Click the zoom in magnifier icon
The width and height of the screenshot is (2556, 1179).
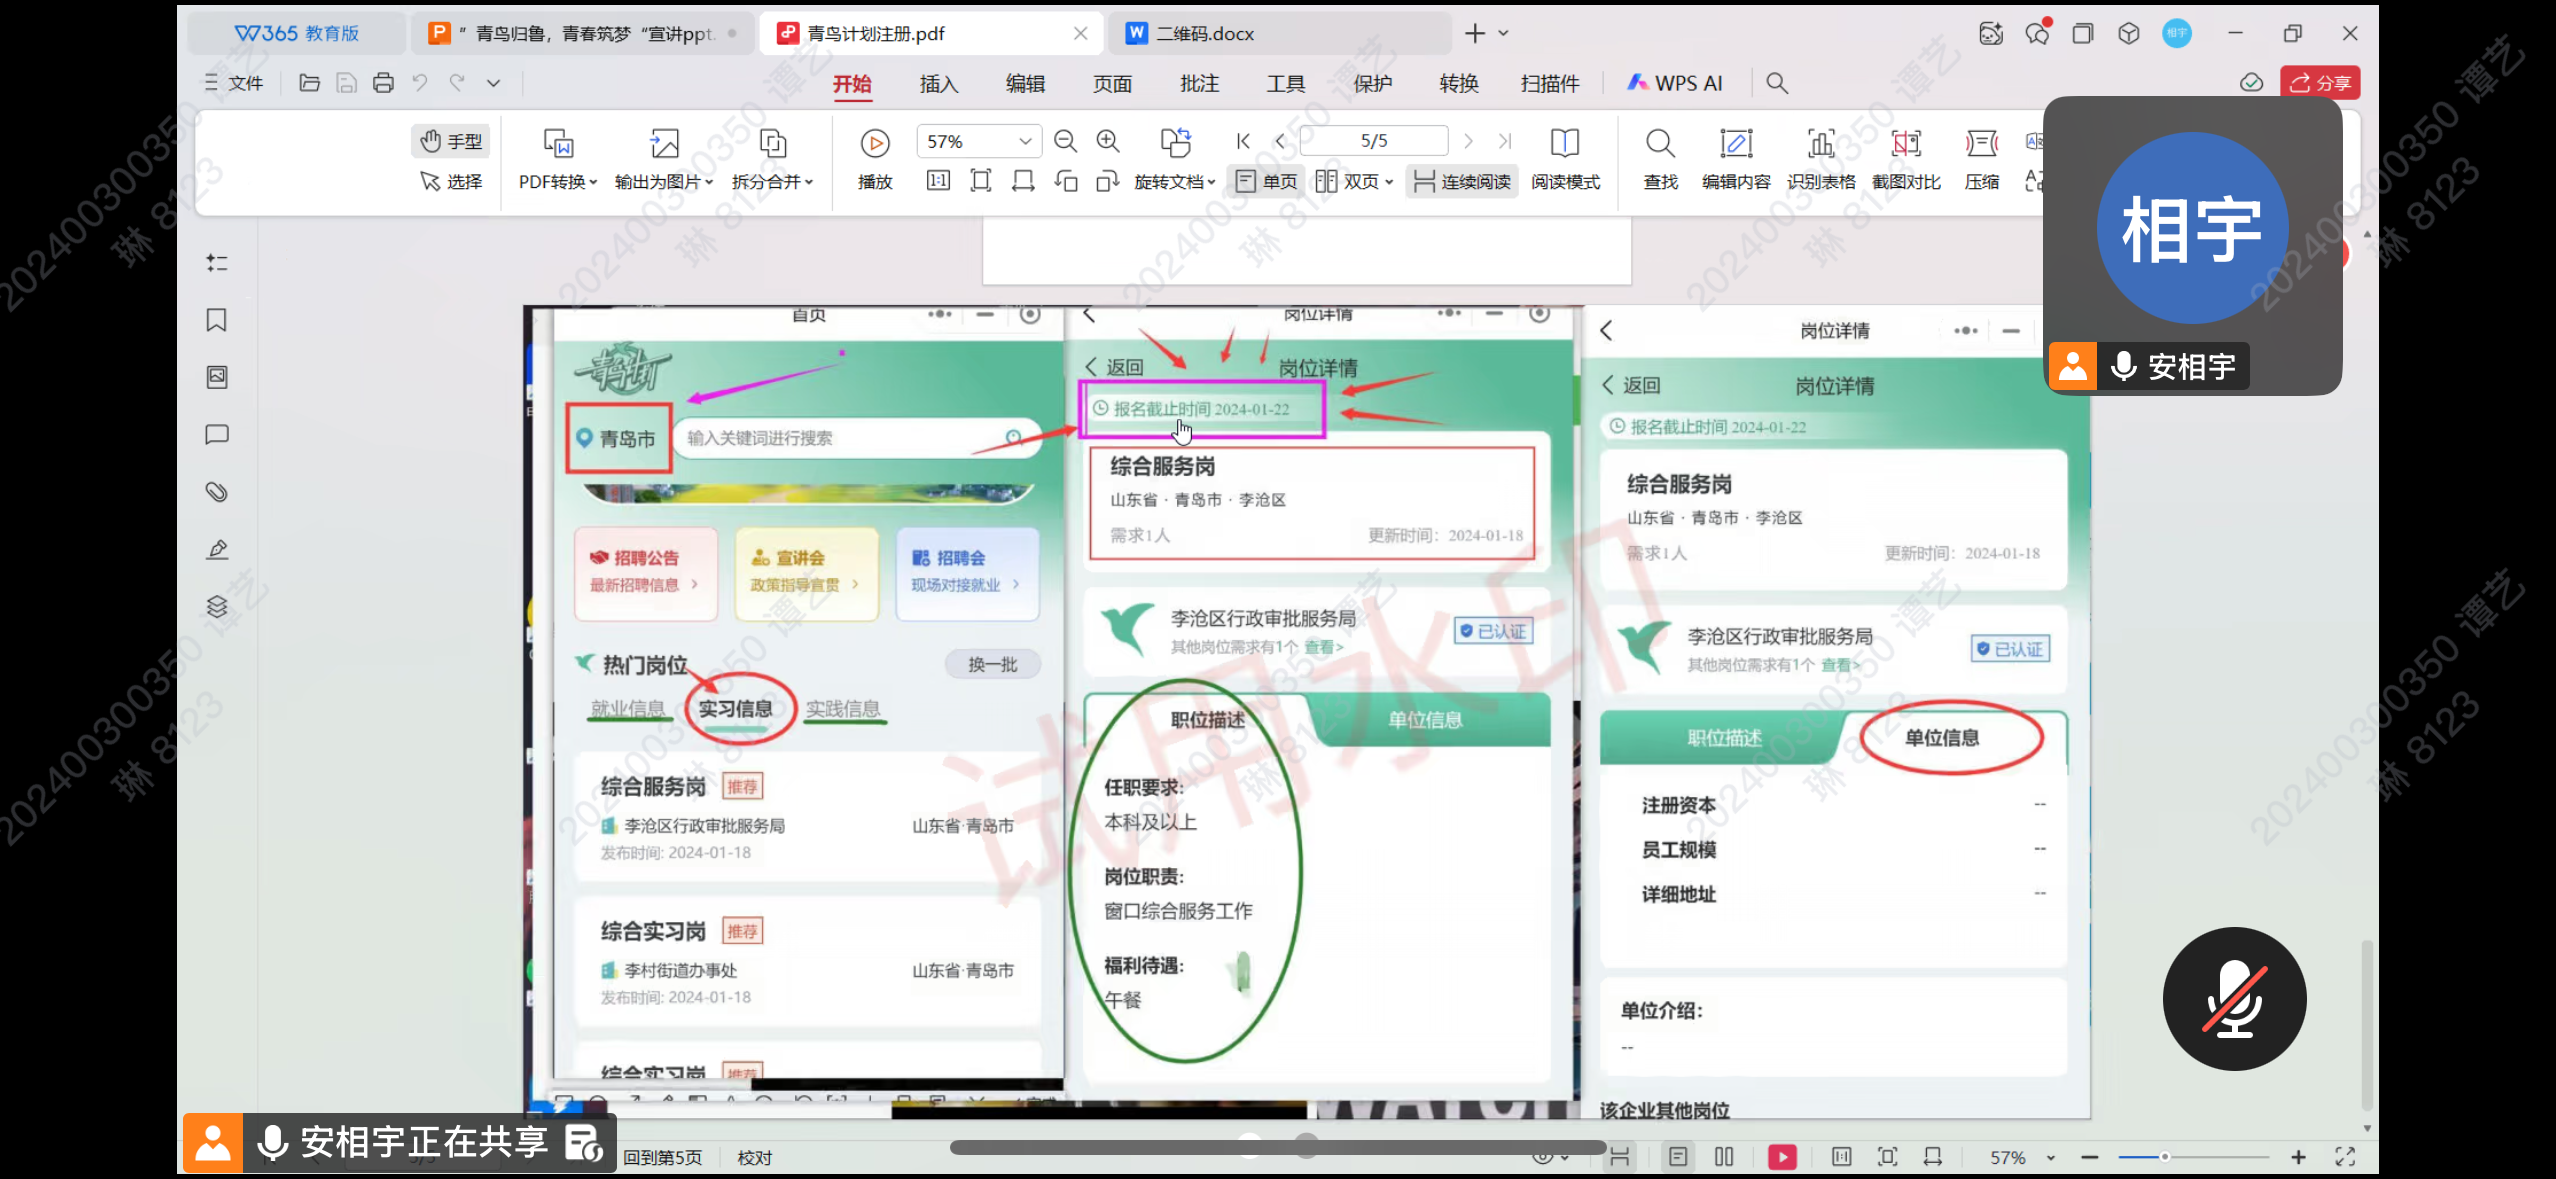pyautogui.click(x=1108, y=142)
